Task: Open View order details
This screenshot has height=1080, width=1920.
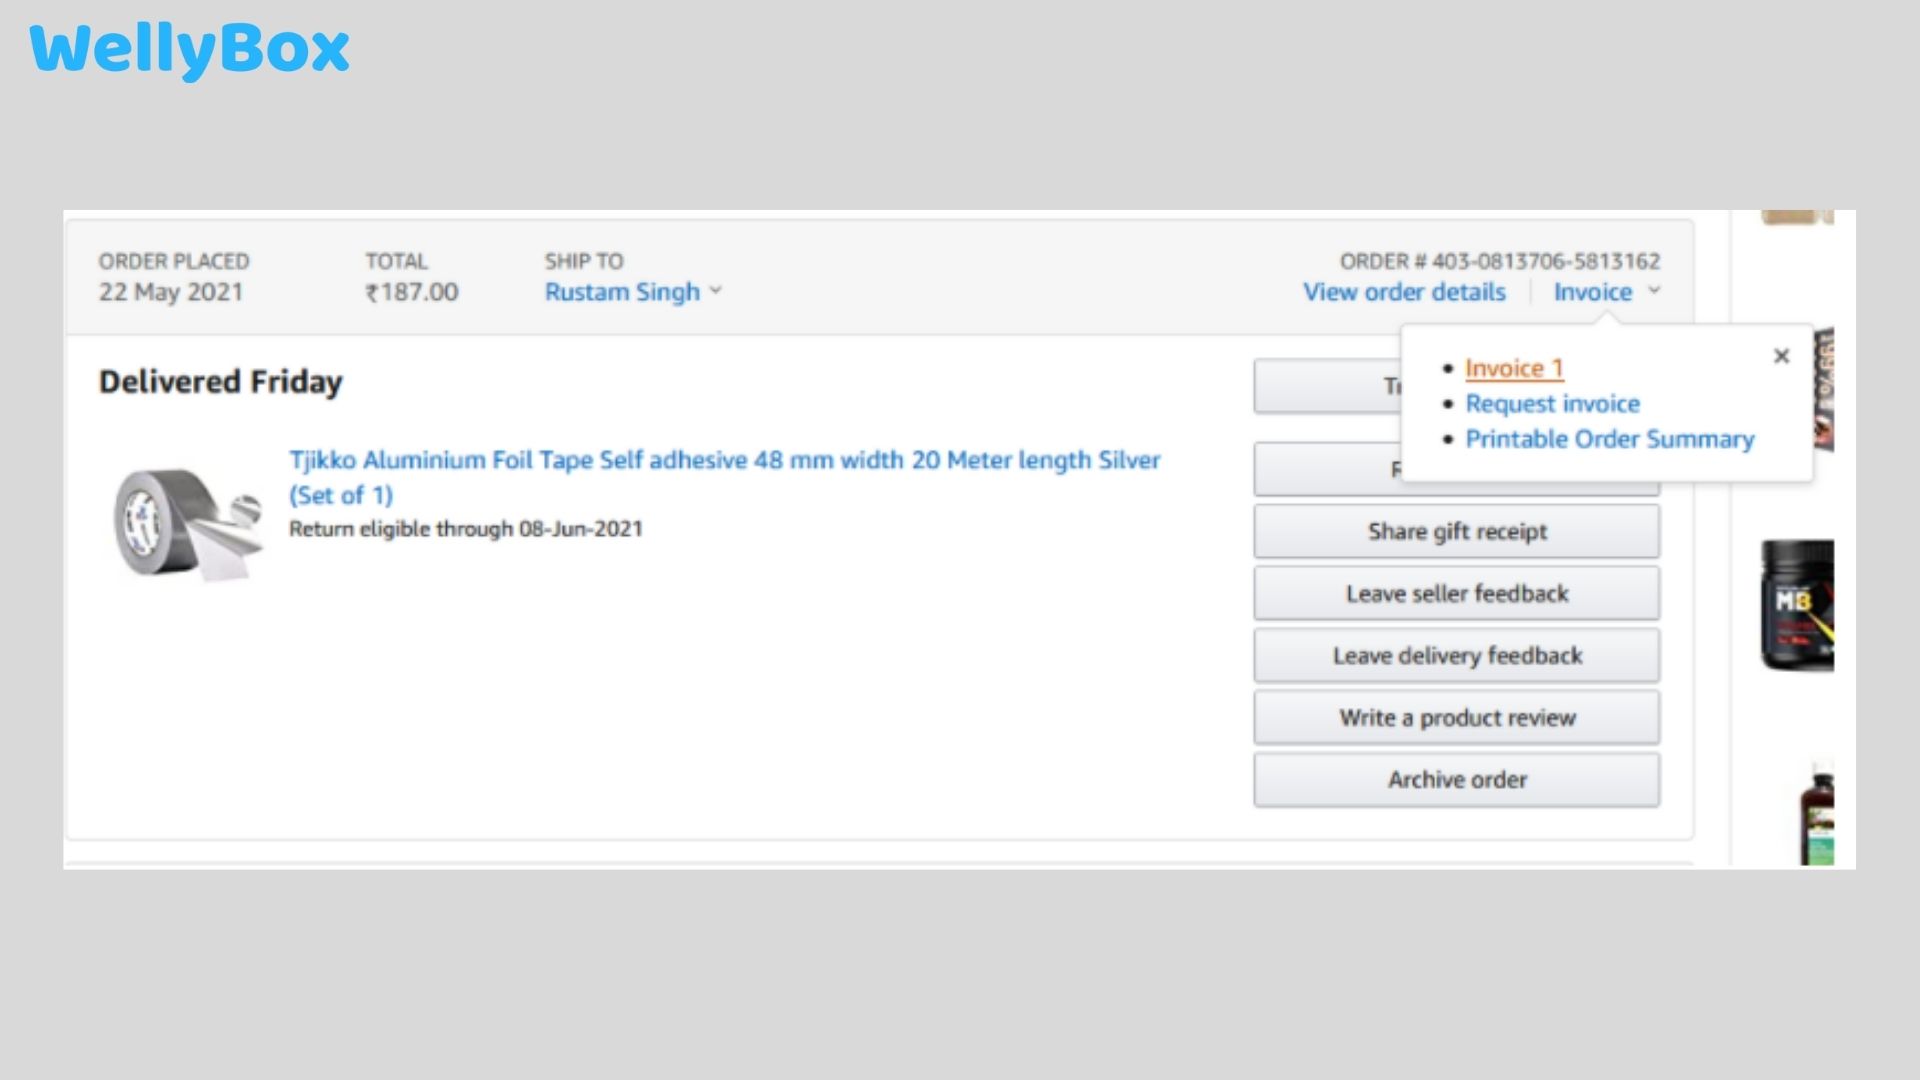Action: (x=1404, y=292)
